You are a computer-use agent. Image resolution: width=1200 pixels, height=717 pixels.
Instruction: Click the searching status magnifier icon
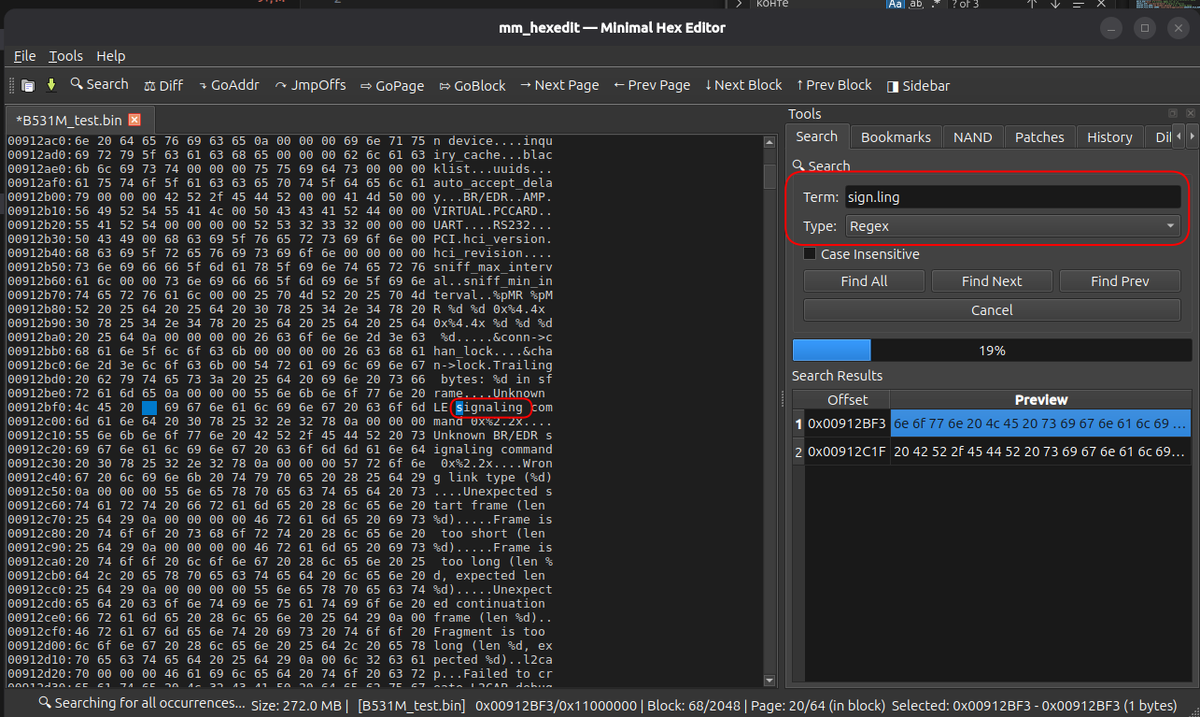[45, 704]
